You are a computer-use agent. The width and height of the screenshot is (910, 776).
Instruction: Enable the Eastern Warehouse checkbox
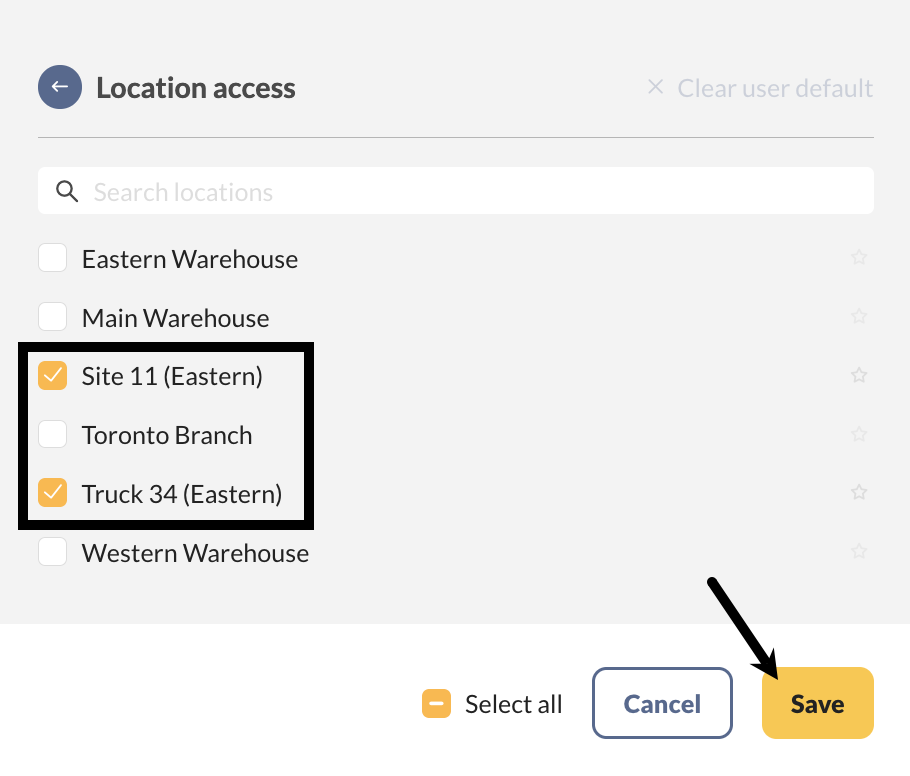point(53,259)
